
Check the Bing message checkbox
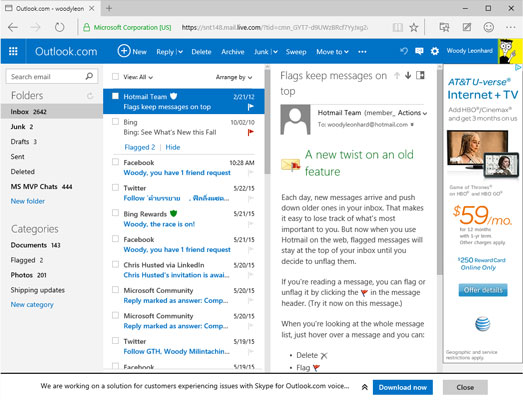click(115, 121)
